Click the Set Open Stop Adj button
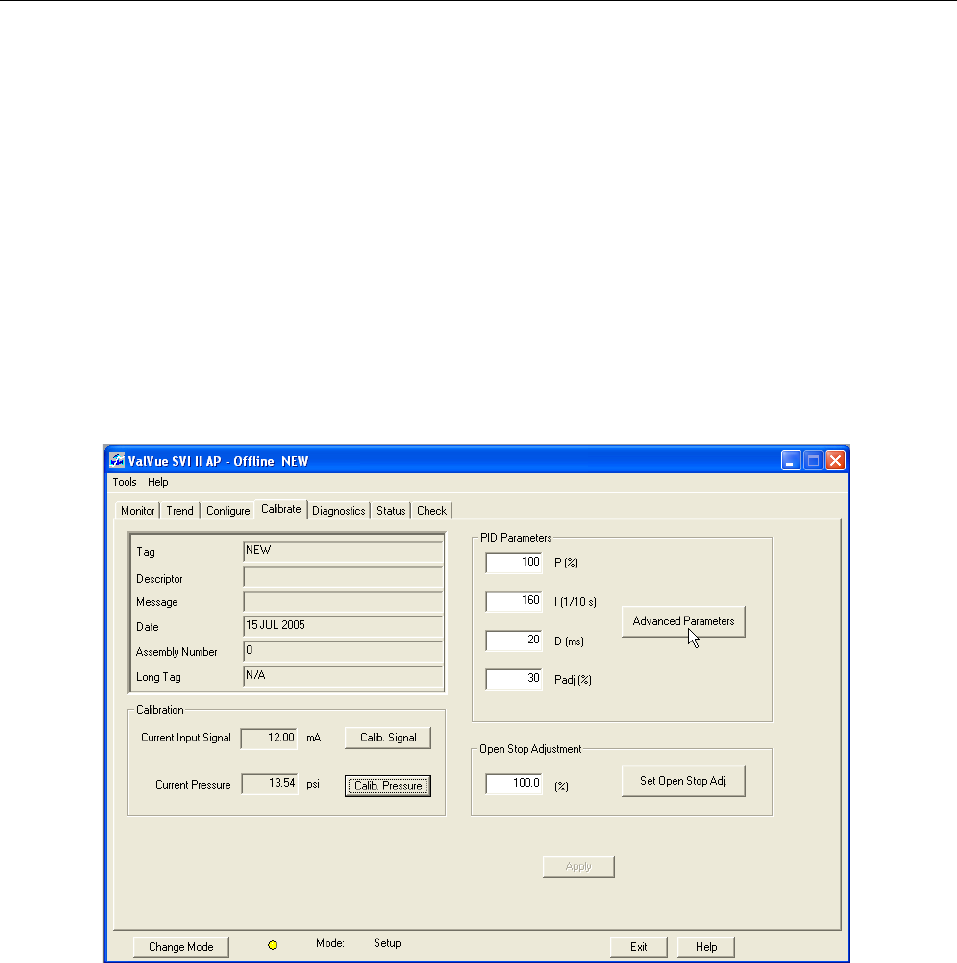This screenshot has width=957, height=963. click(x=684, y=781)
